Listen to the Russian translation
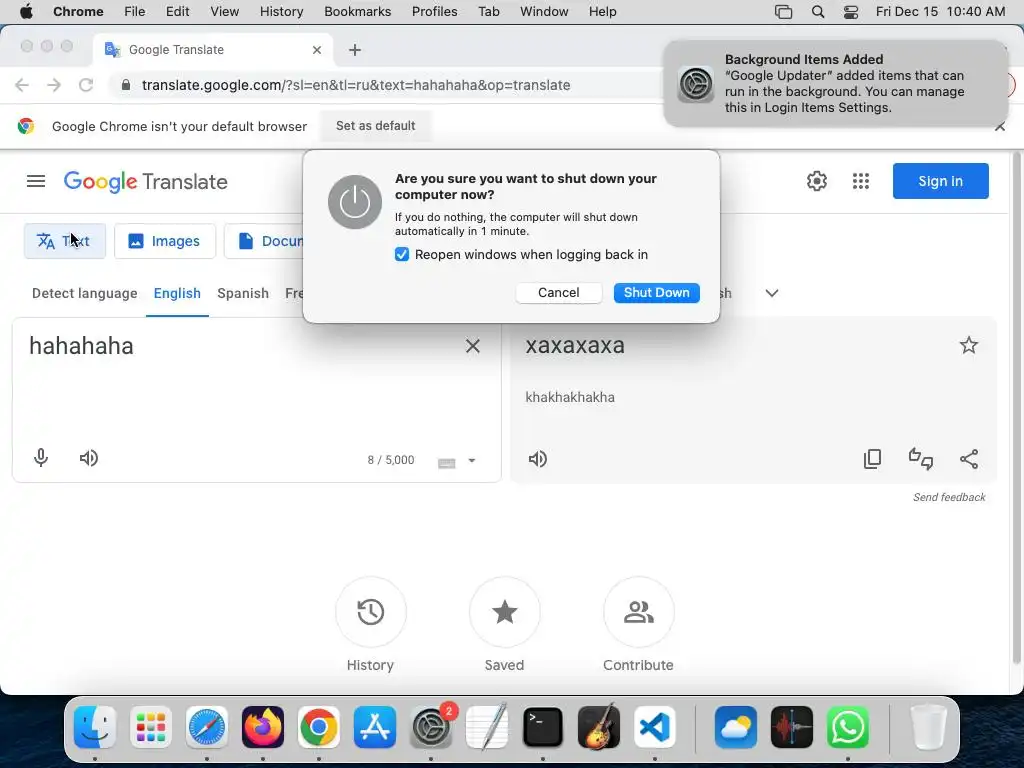The height and width of the screenshot is (768, 1024). [537, 459]
